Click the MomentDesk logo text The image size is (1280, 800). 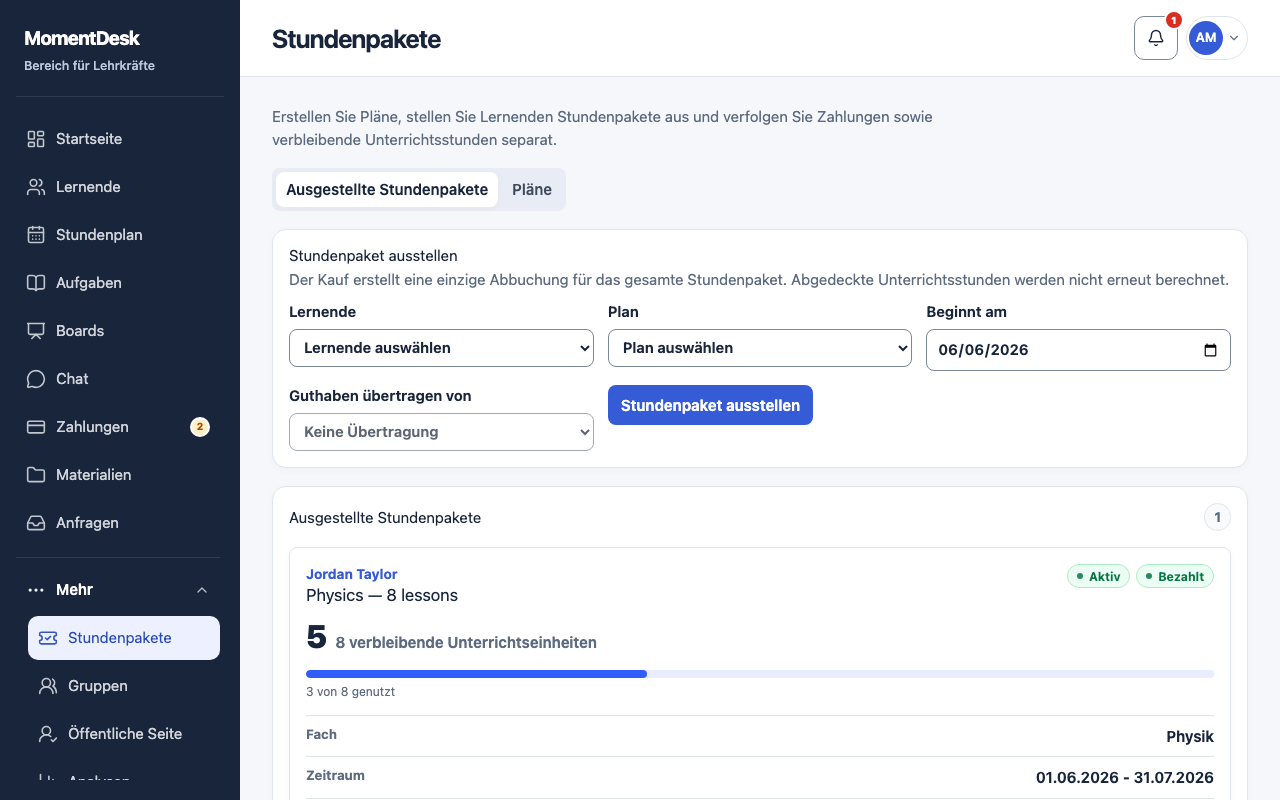82,39
